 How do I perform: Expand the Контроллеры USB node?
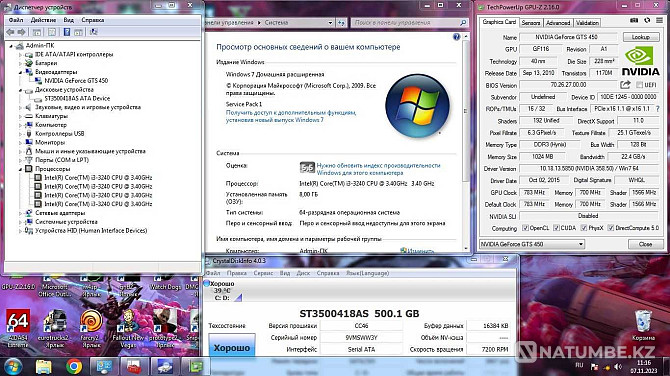(20, 134)
